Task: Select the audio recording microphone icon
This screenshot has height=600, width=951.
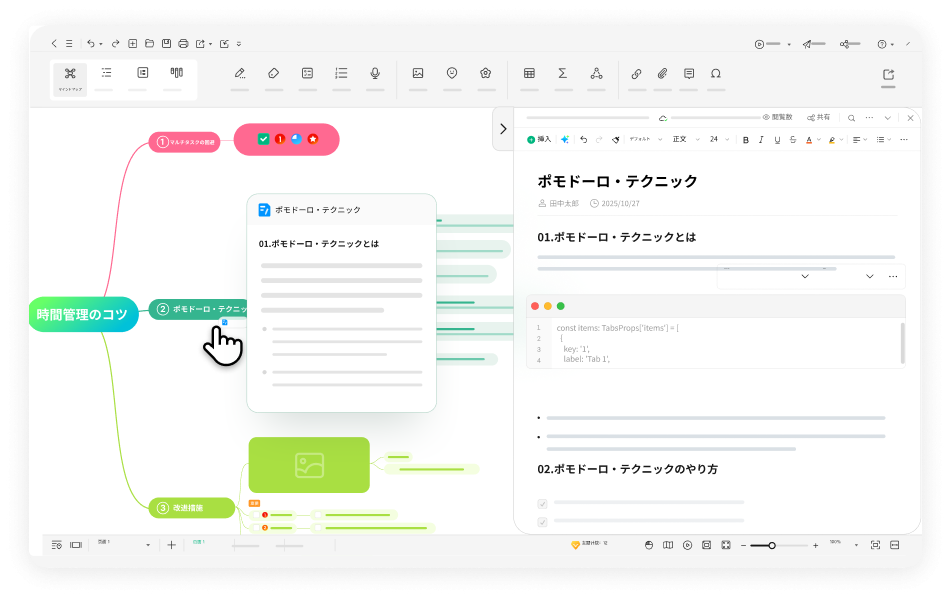Action: [376, 73]
